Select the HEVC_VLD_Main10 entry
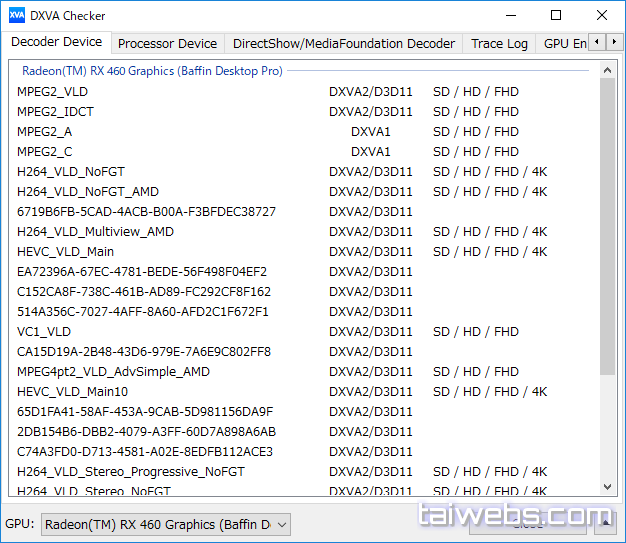 [72, 391]
